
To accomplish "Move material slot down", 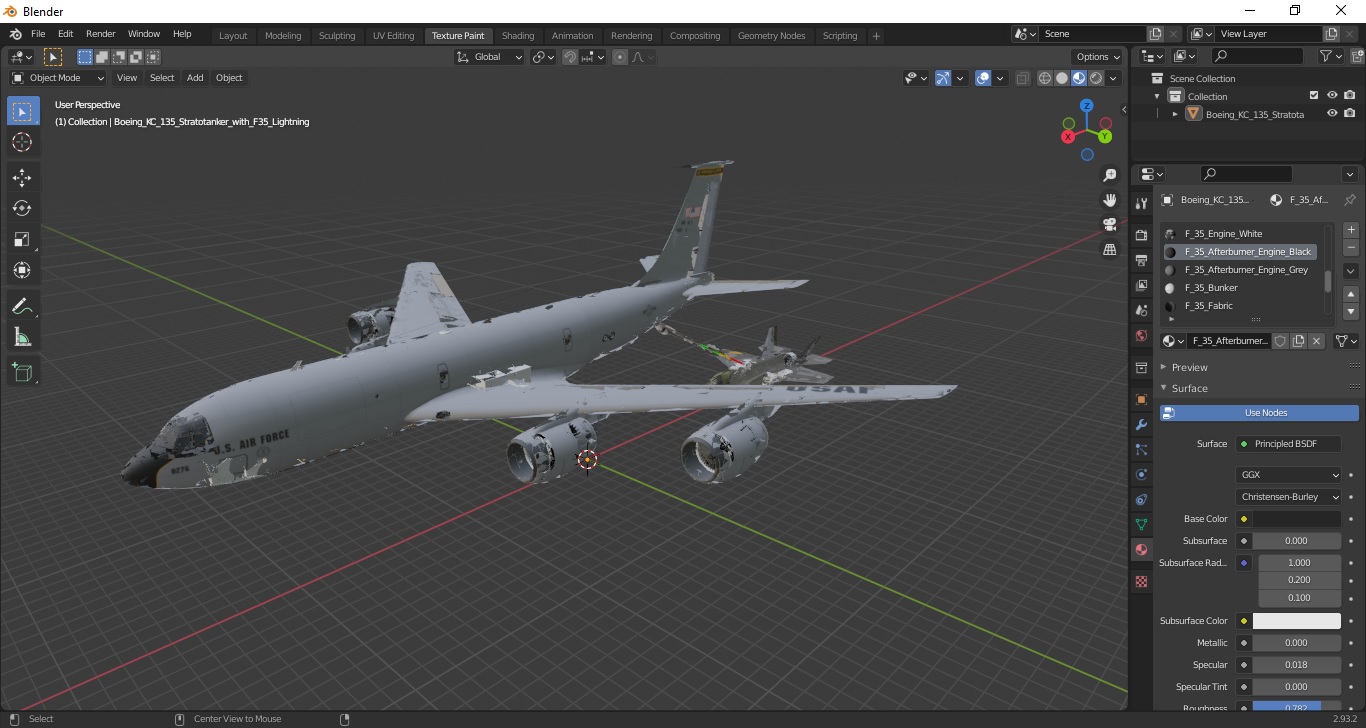I will pyautogui.click(x=1351, y=312).
